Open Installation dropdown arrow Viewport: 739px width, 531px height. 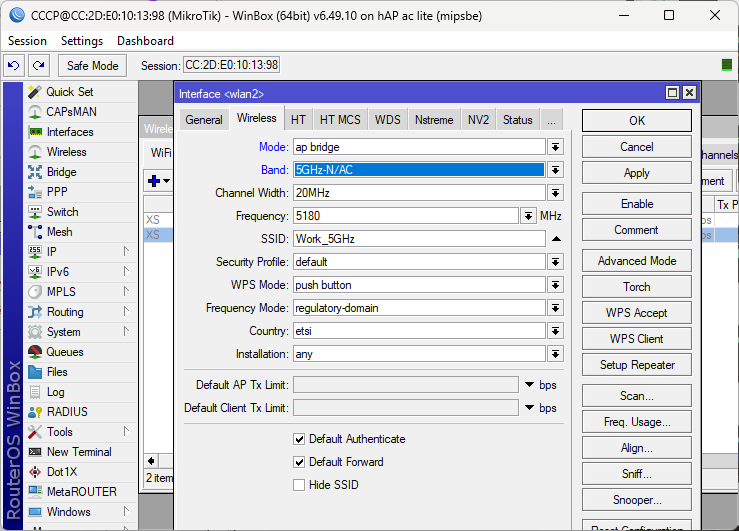(x=556, y=354)
